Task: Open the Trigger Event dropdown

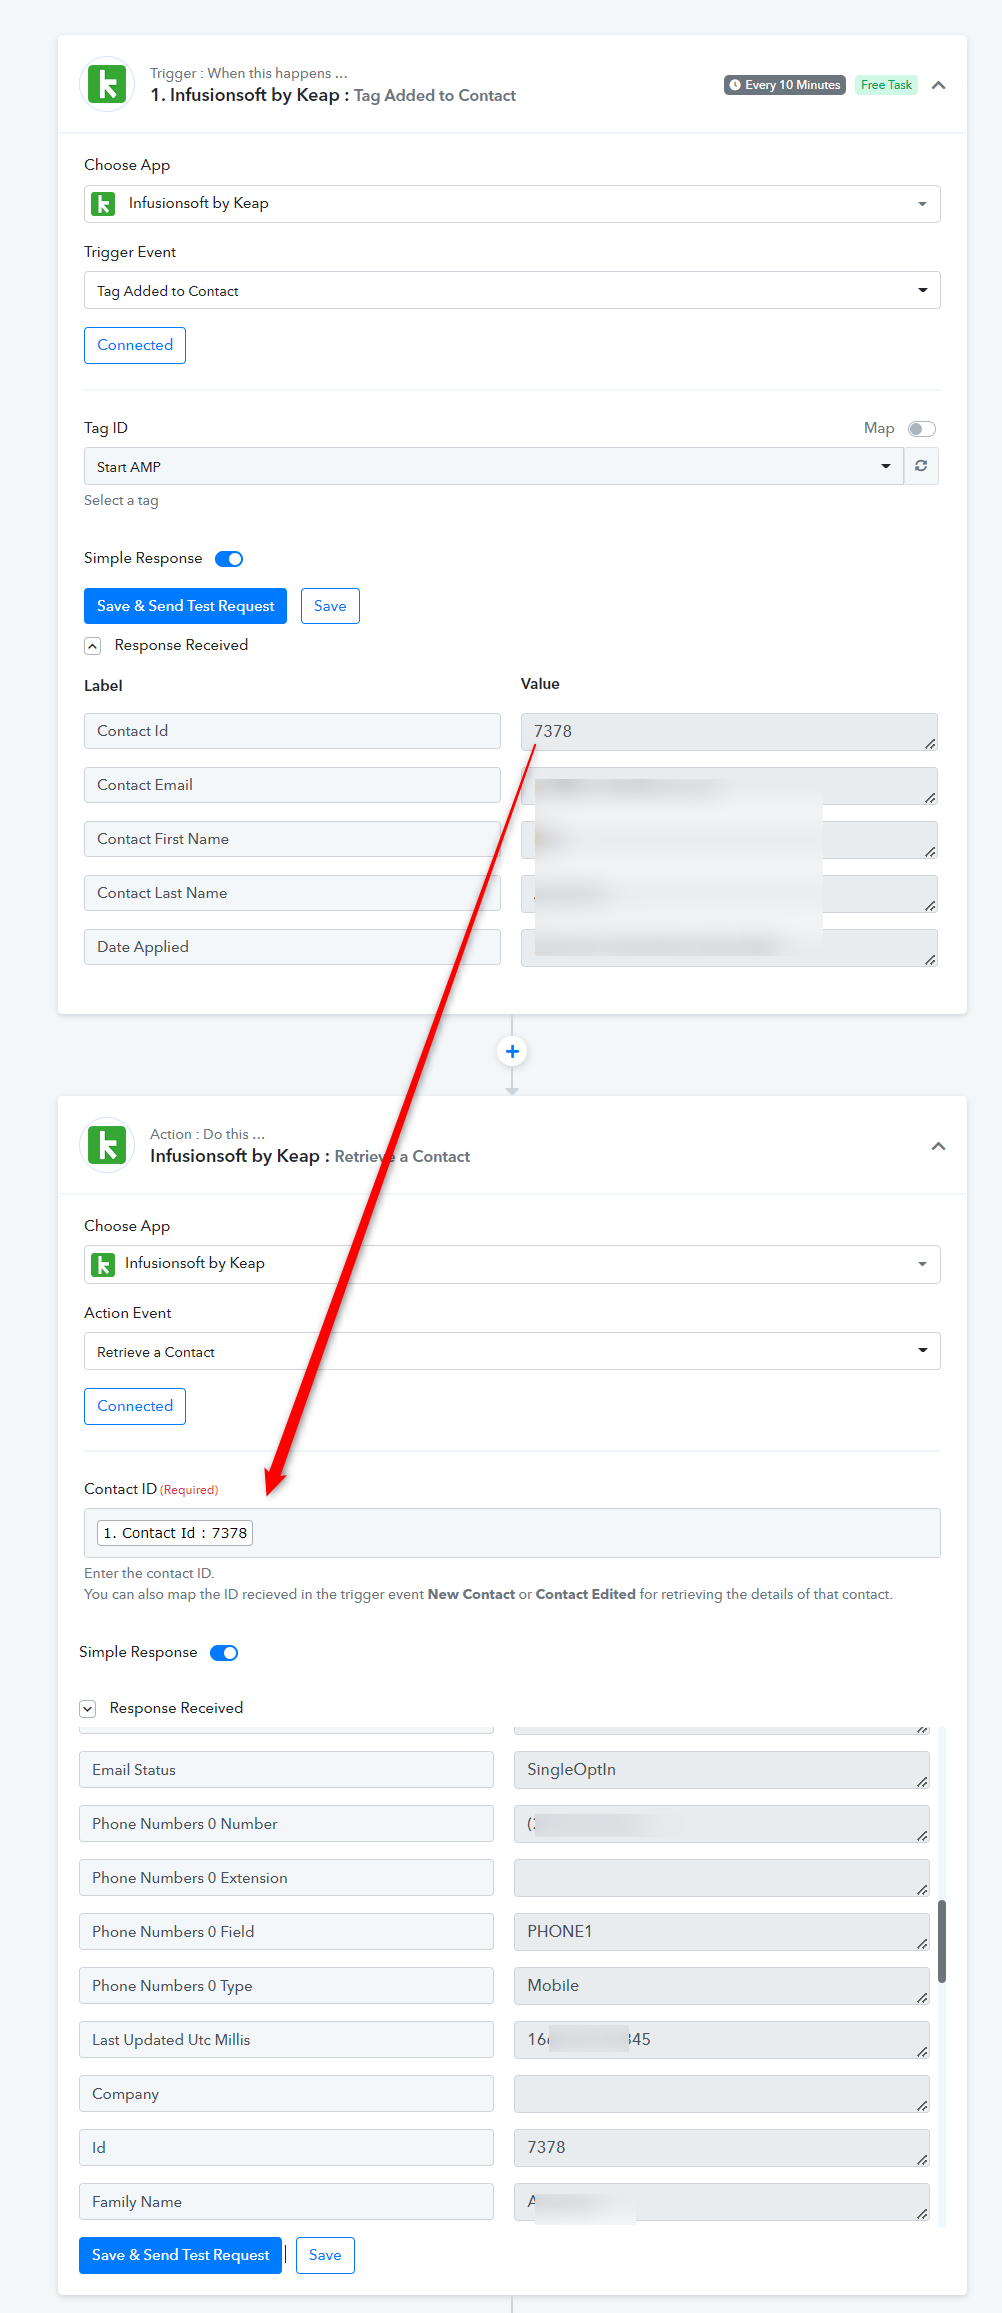Action: point(512,290)
